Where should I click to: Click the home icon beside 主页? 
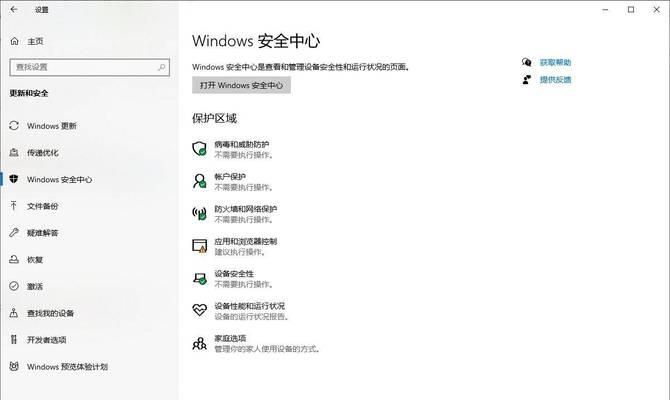15,41
